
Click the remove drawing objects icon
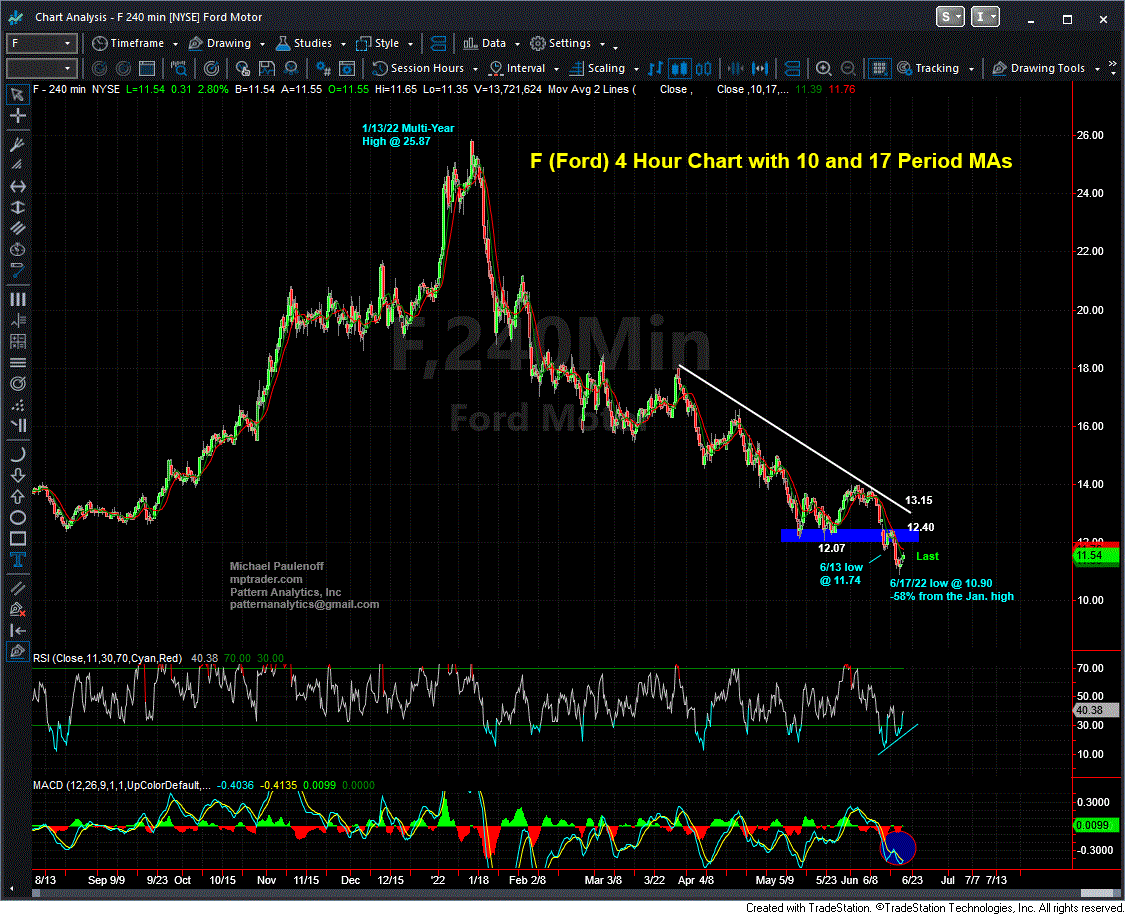pyautogui.click(x=17, y=609)
